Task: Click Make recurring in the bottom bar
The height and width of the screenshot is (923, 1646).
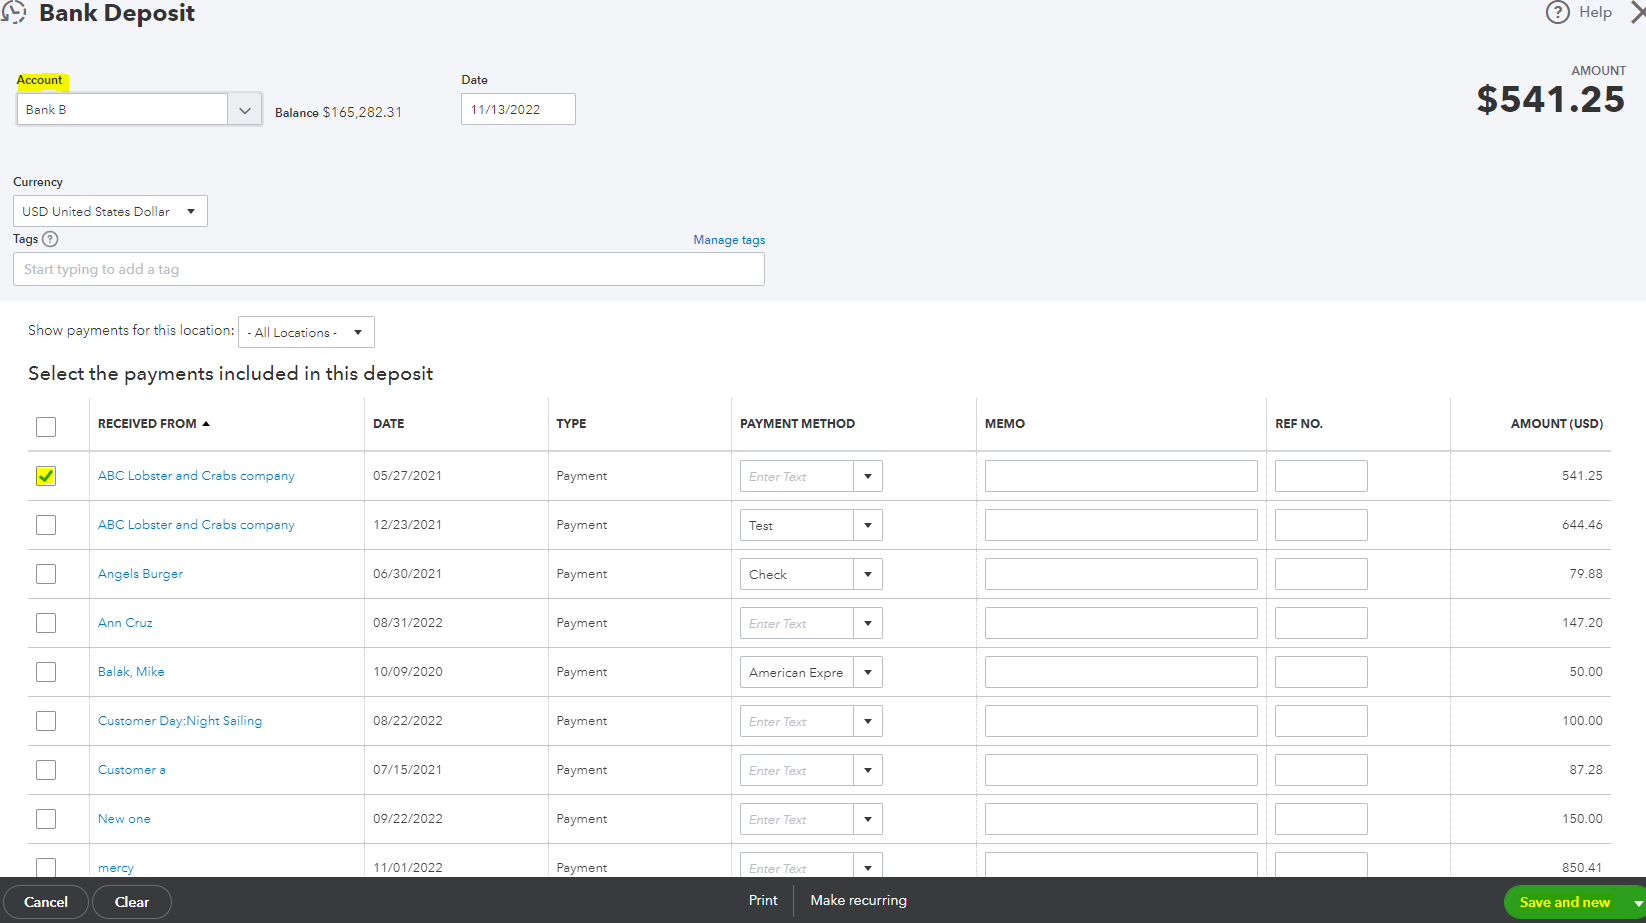Action: pos(858,900)
